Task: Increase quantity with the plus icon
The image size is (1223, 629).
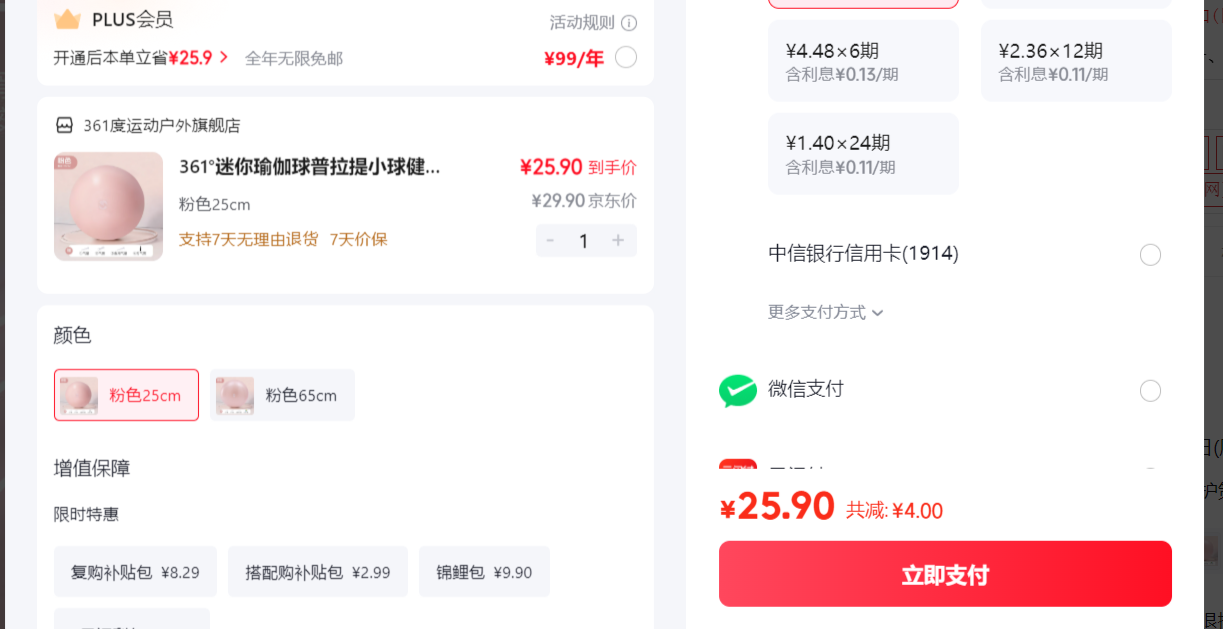Action: (618, 240)
